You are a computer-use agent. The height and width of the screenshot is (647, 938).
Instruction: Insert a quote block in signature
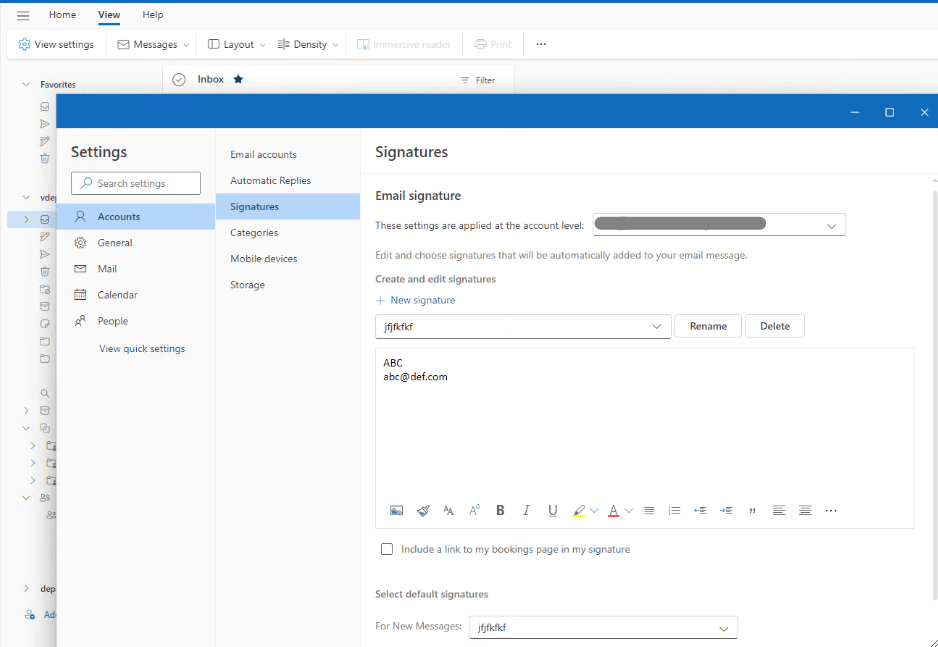click(x=753, y=511)
